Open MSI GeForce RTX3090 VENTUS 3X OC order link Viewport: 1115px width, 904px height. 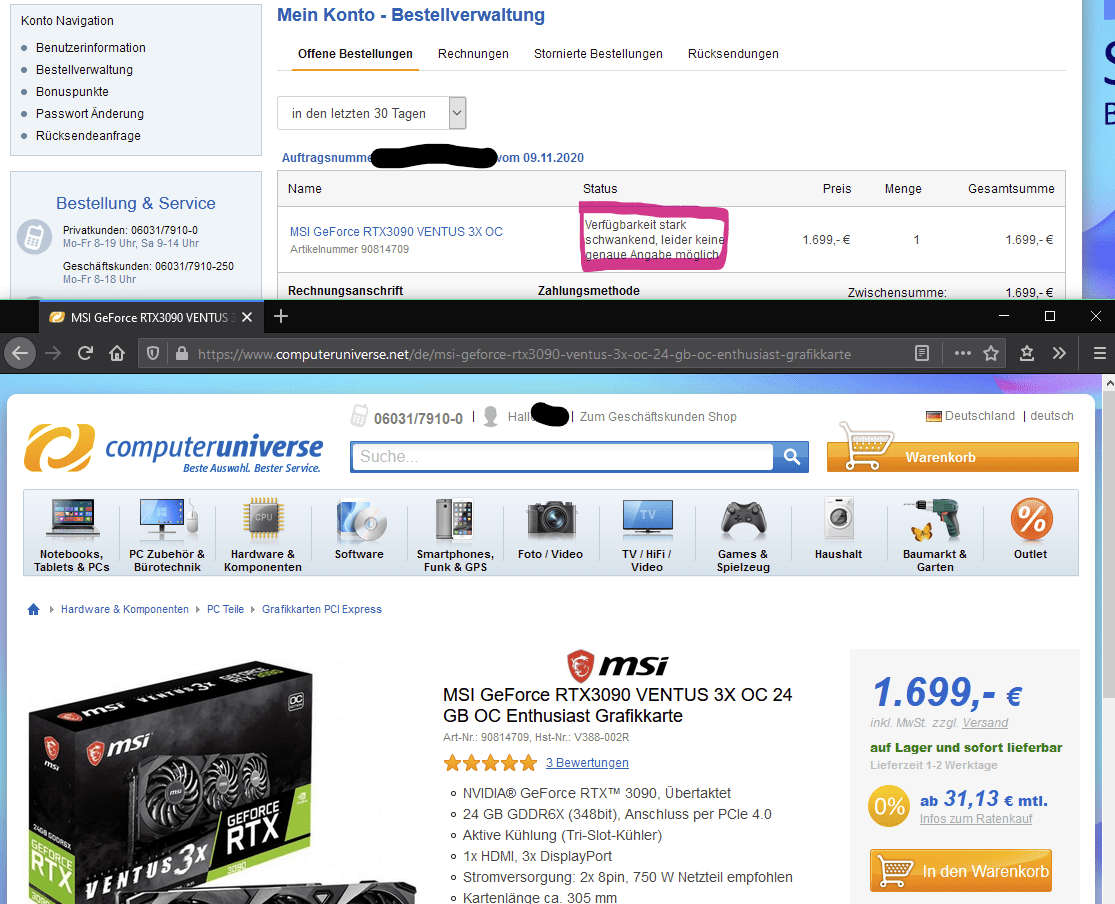tap(396, 232)
